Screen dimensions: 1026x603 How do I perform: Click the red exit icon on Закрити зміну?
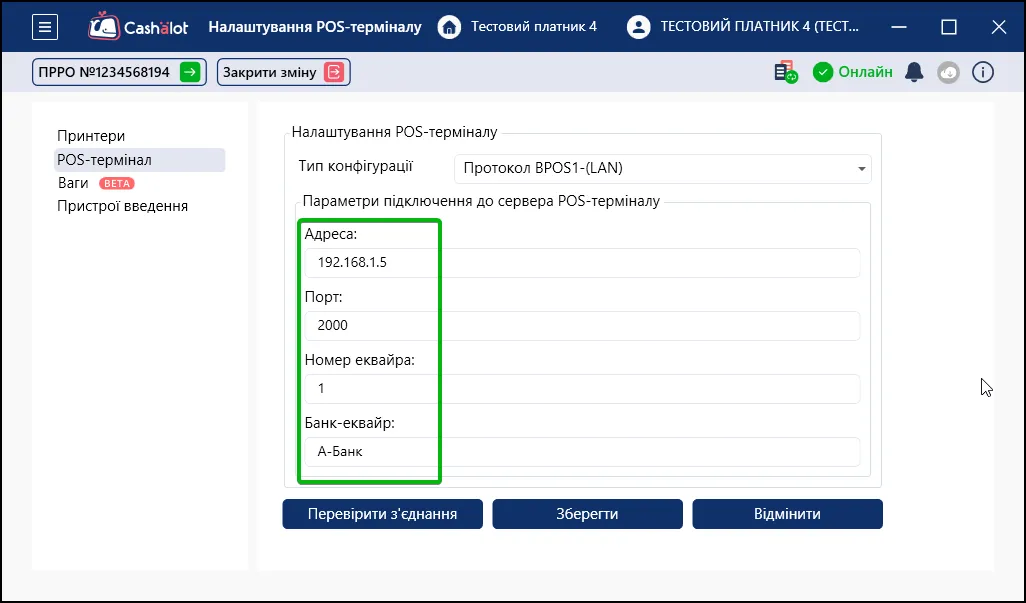(x=334, y=72)
